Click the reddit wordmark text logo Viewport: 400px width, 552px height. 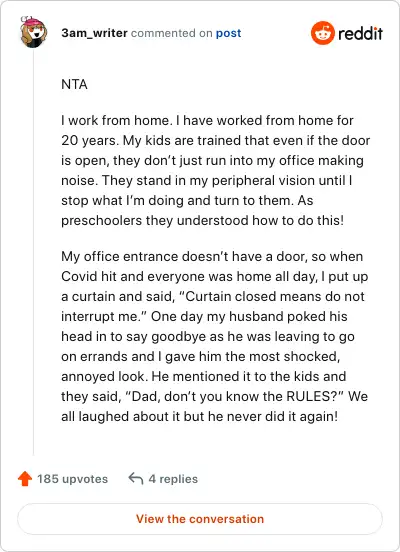[x=360, y=33]
